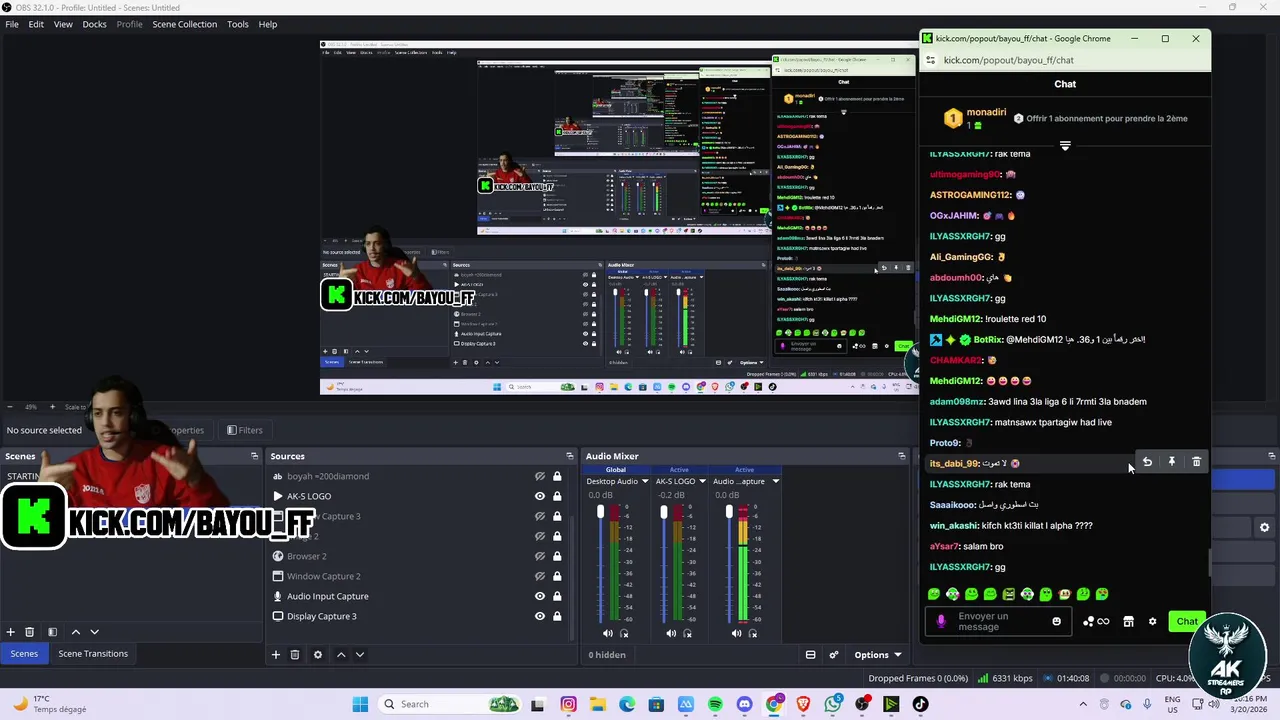The image size is (1280, 720).
Task: Open source properties gear in Sources toolbar
Action: [x=318, y=655]
